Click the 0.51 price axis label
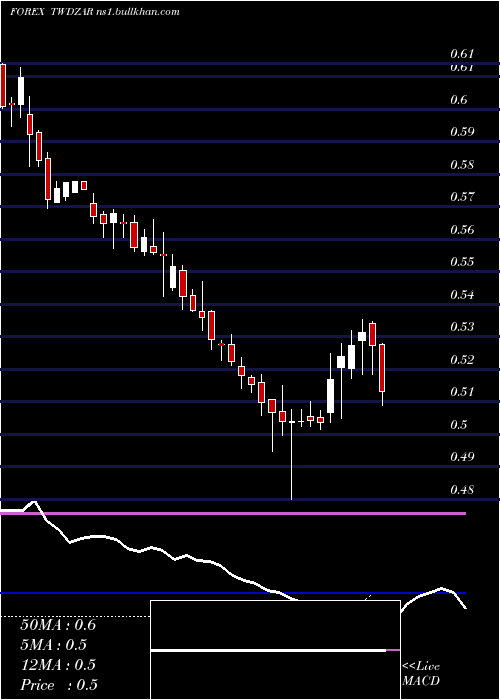The image size is (500, 700). coord(462,392)
